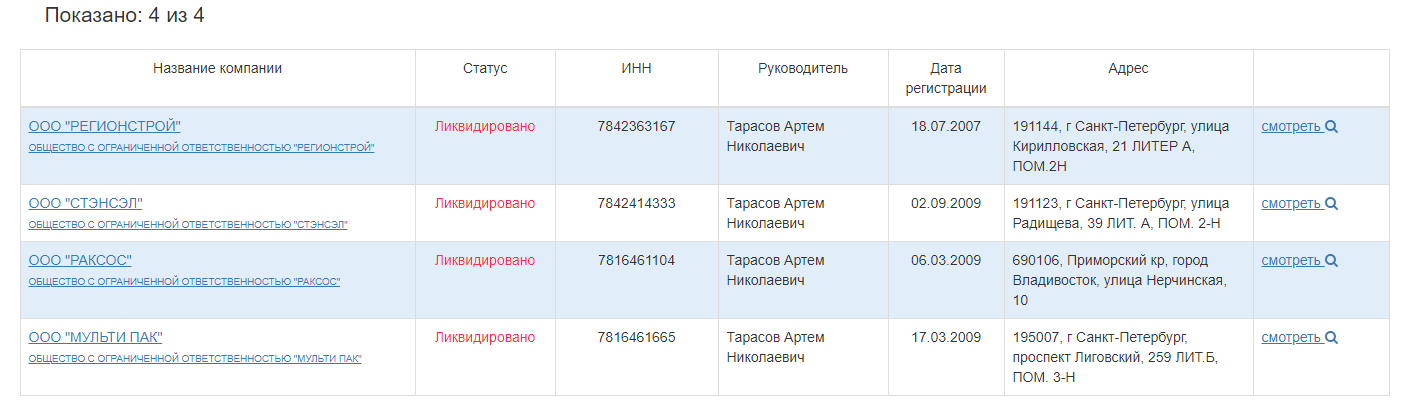Select "Название компании" column header
Image resolution: width=1422 pixels, height=415 pixels.
pyautogui.click(x=217, y=69)
